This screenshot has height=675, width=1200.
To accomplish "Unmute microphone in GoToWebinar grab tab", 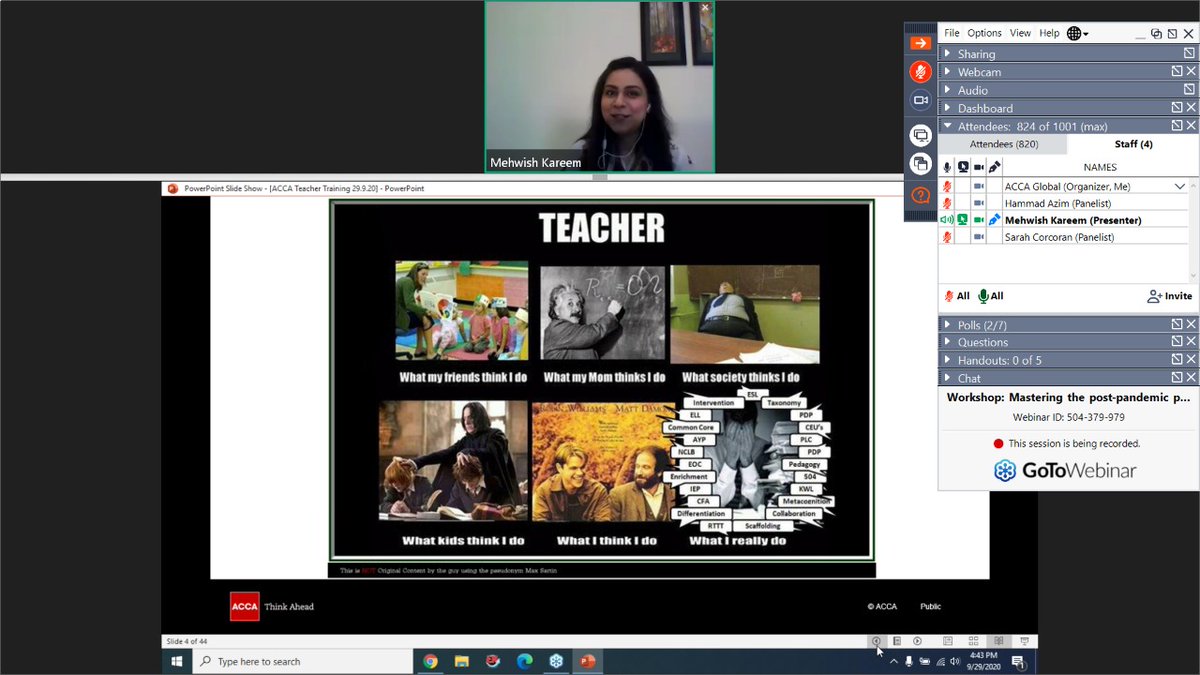I will click(x=920, y=72).
